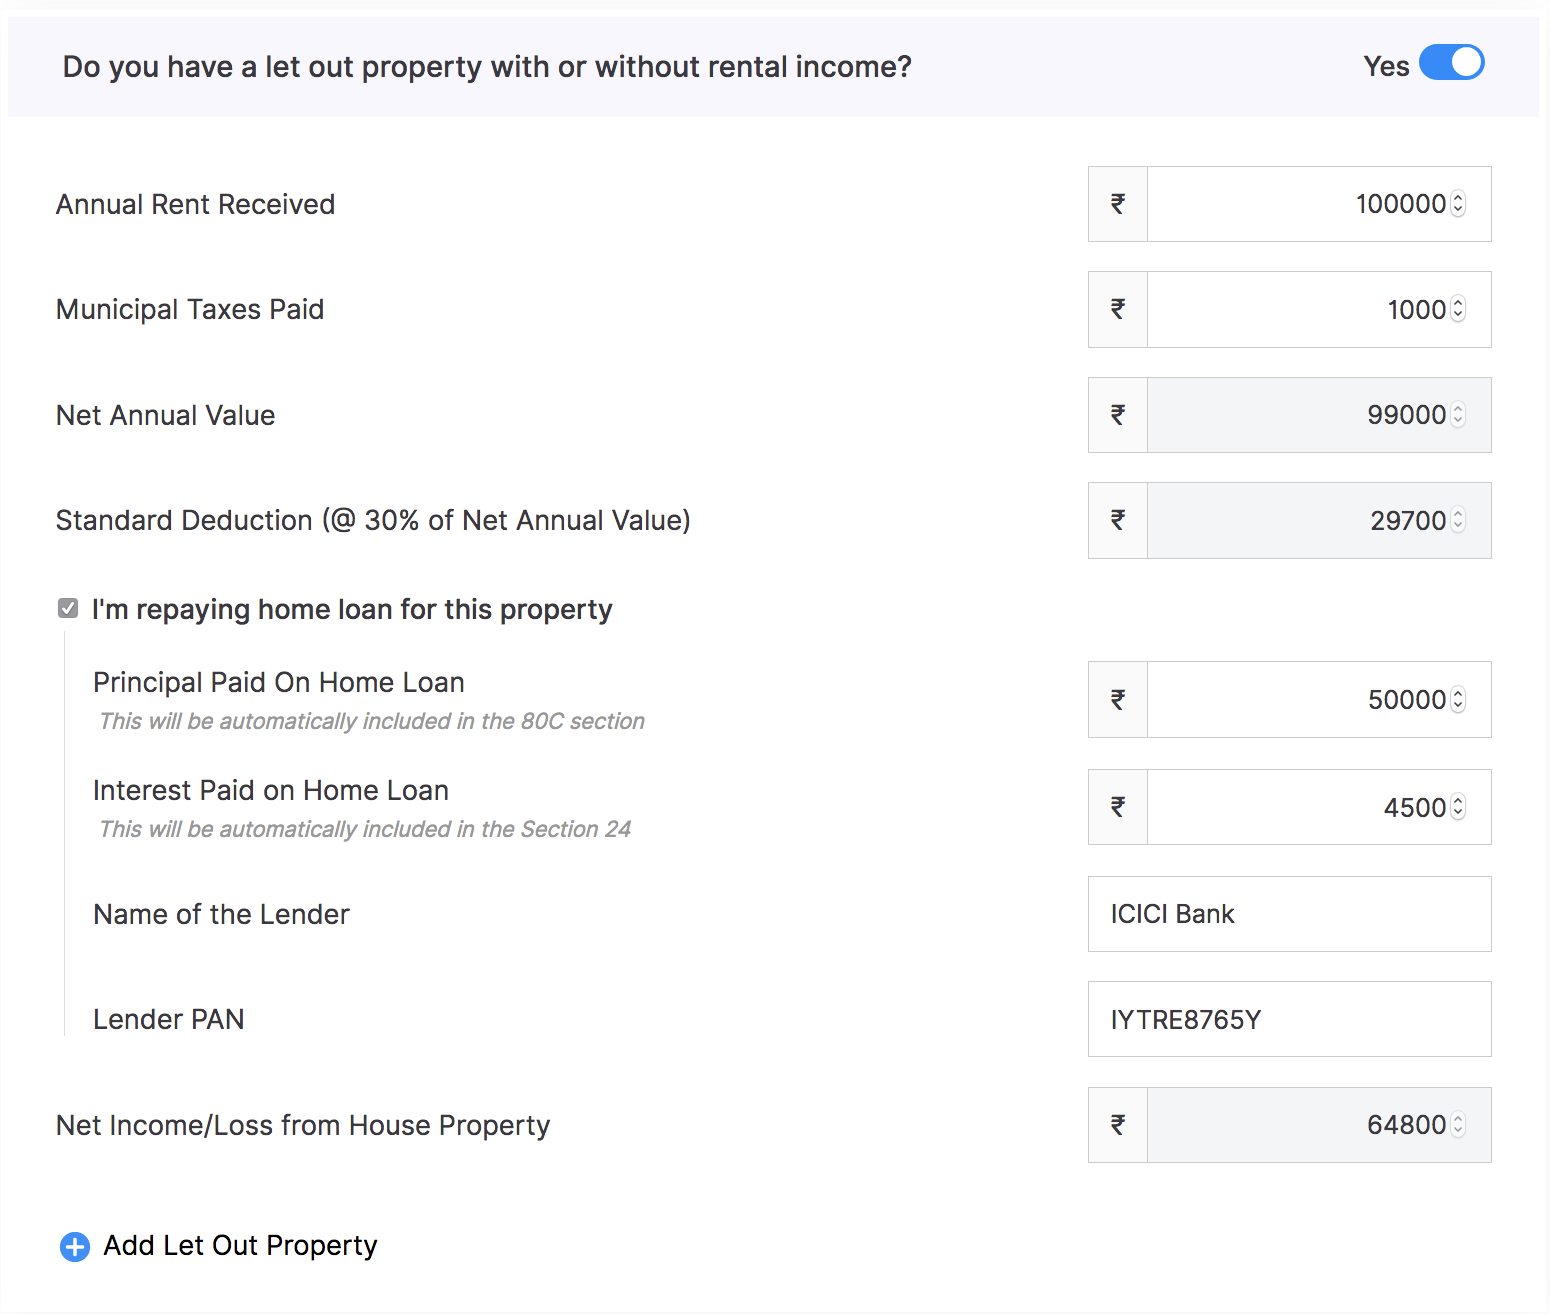
Task: Uncheck I'm repaying home loan checkbox
Action: click(67, 608)
